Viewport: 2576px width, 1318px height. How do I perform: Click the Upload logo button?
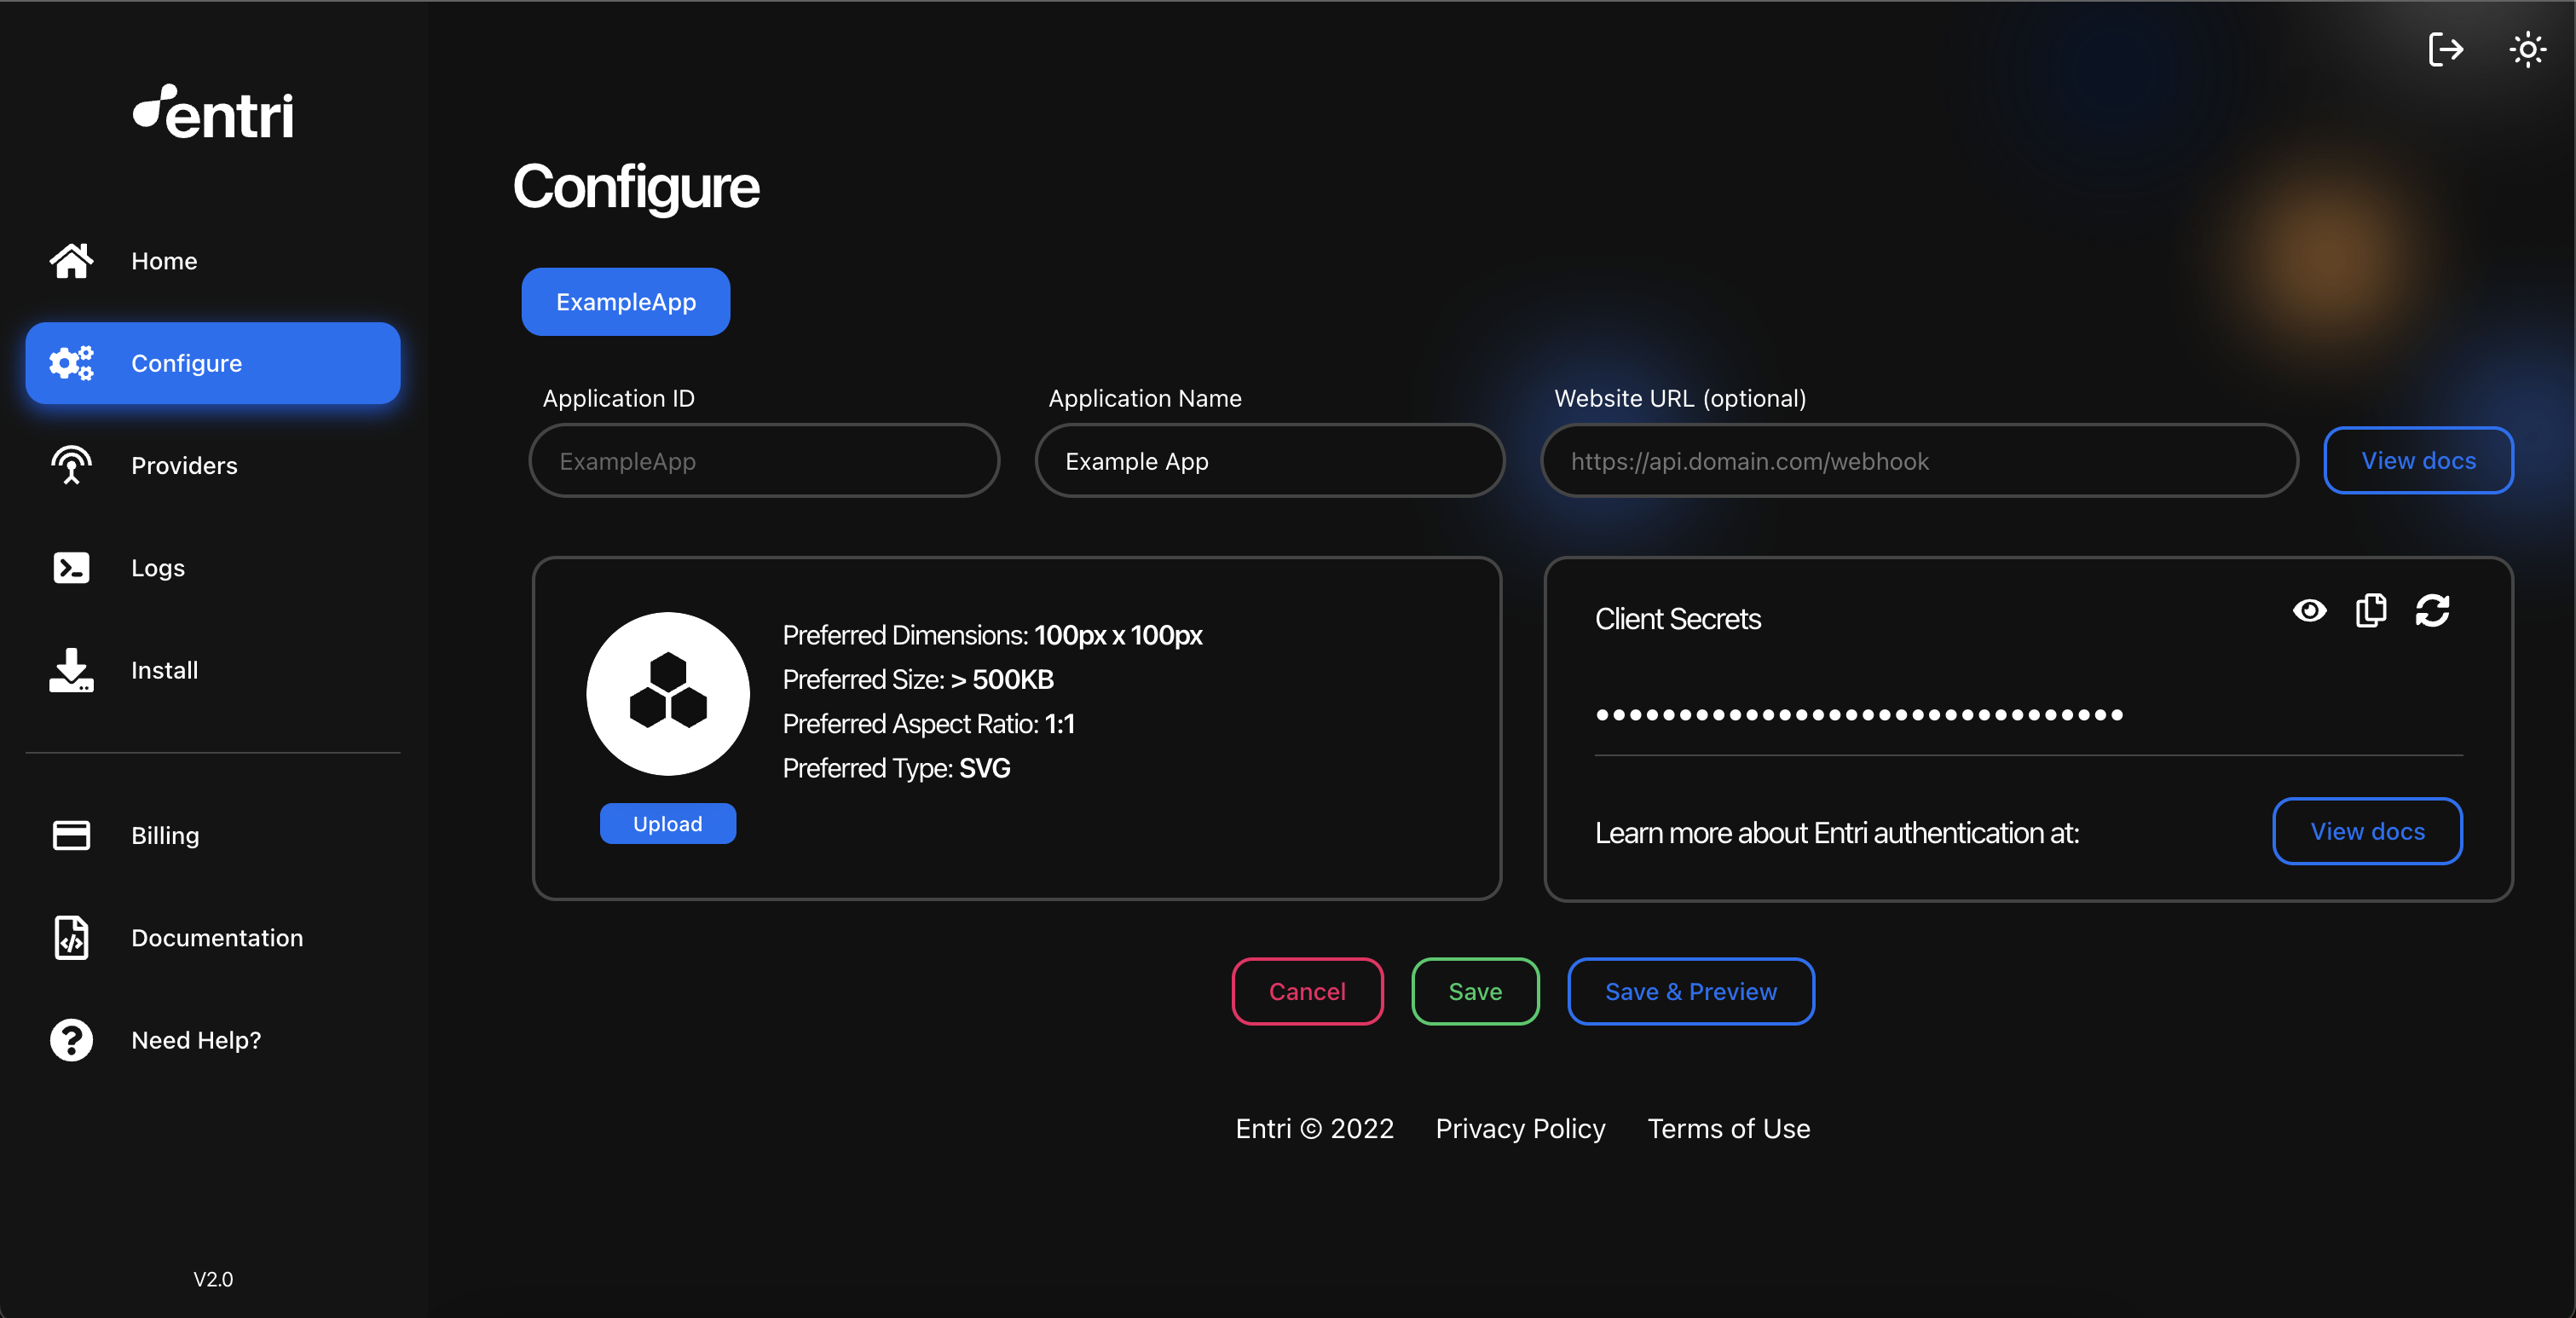[667, 824]
